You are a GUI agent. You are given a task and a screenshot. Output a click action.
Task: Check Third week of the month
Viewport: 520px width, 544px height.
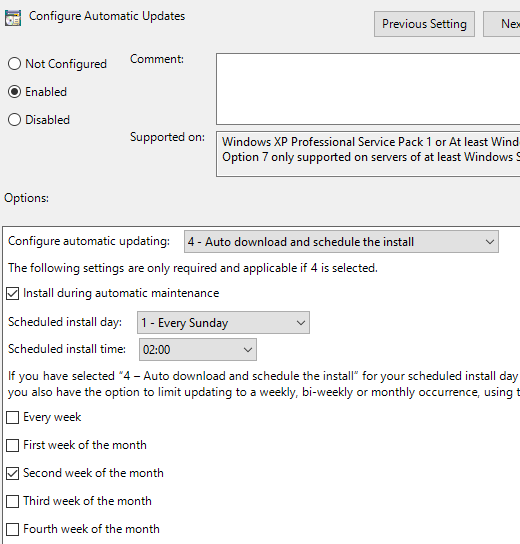click(x=12, y=501)
